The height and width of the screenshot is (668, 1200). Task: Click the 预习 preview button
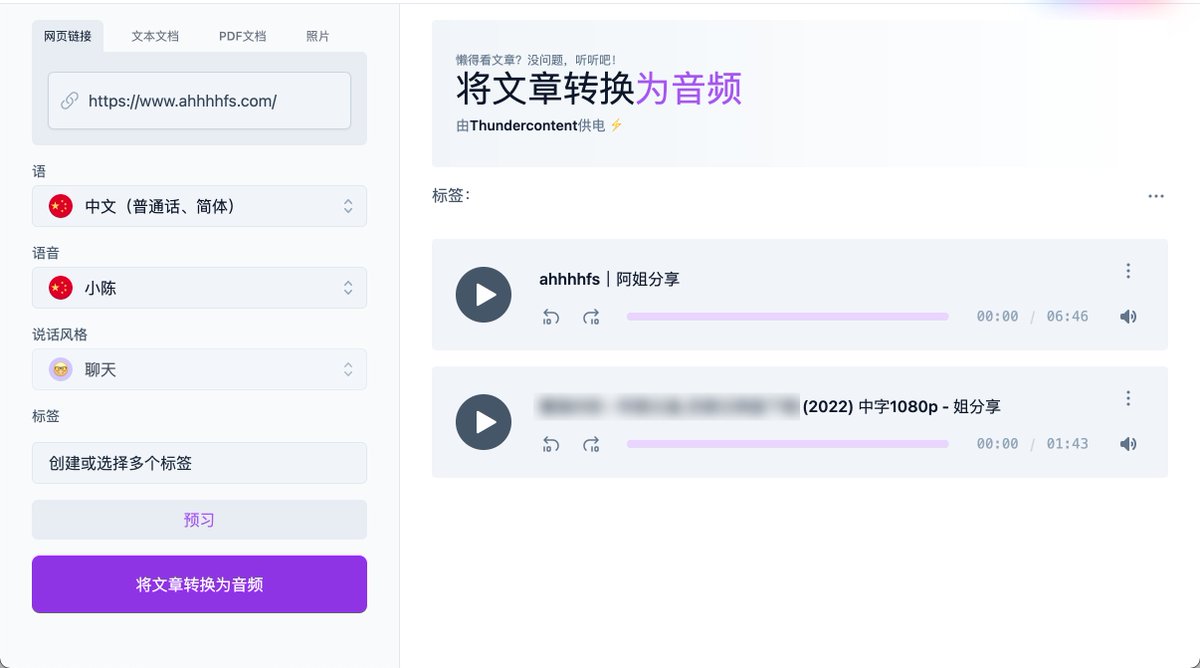pos(199,519)
